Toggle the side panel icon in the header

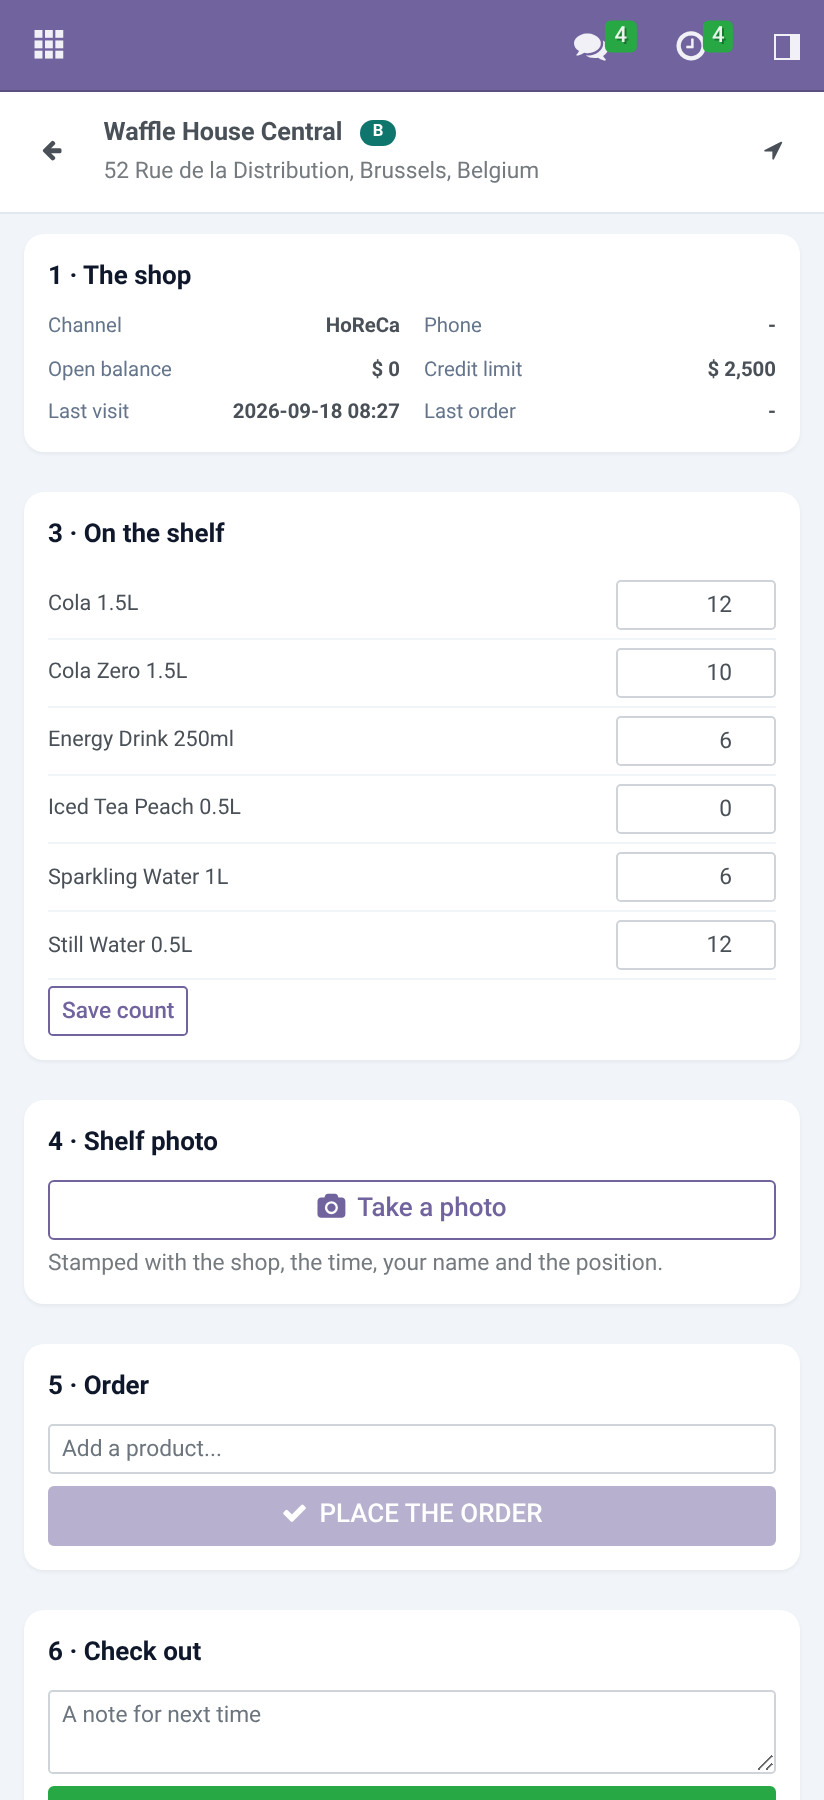(787, 46)
